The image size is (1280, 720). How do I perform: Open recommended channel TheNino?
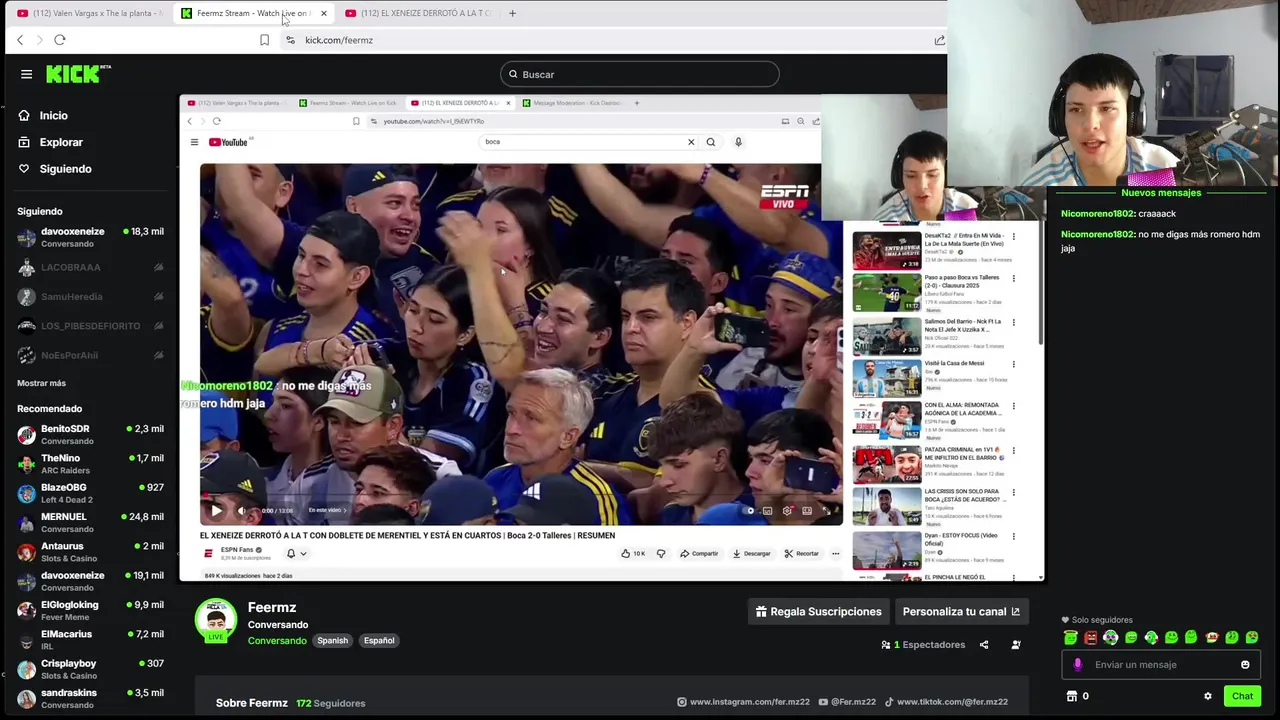pyautogui.click(x=90, y=463)
